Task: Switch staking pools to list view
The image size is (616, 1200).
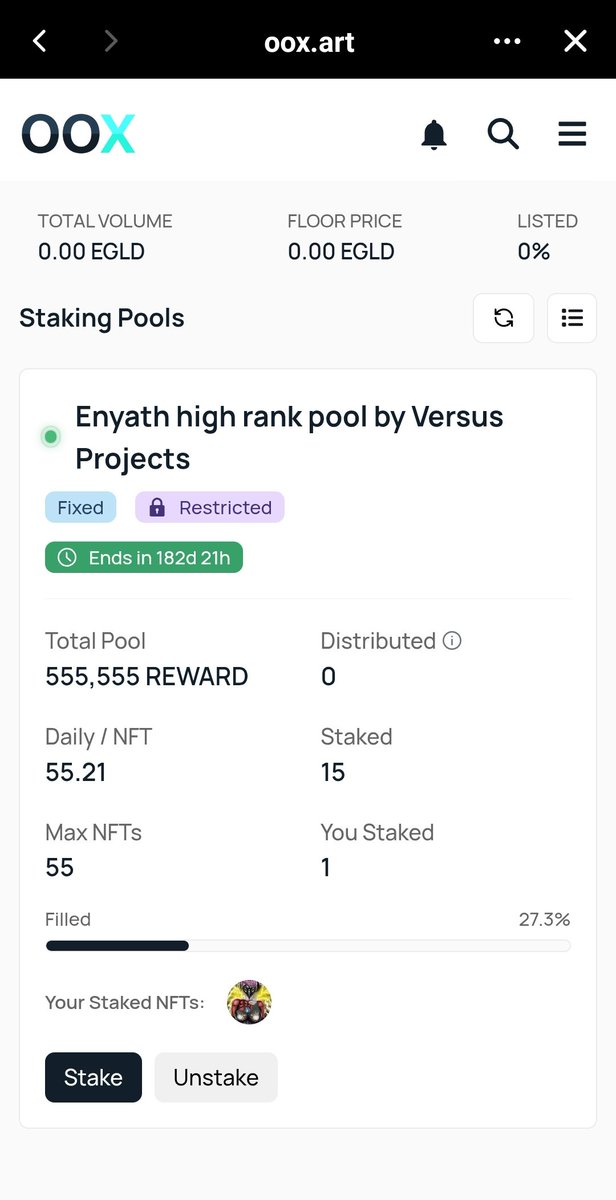Action: coord(572,318)
